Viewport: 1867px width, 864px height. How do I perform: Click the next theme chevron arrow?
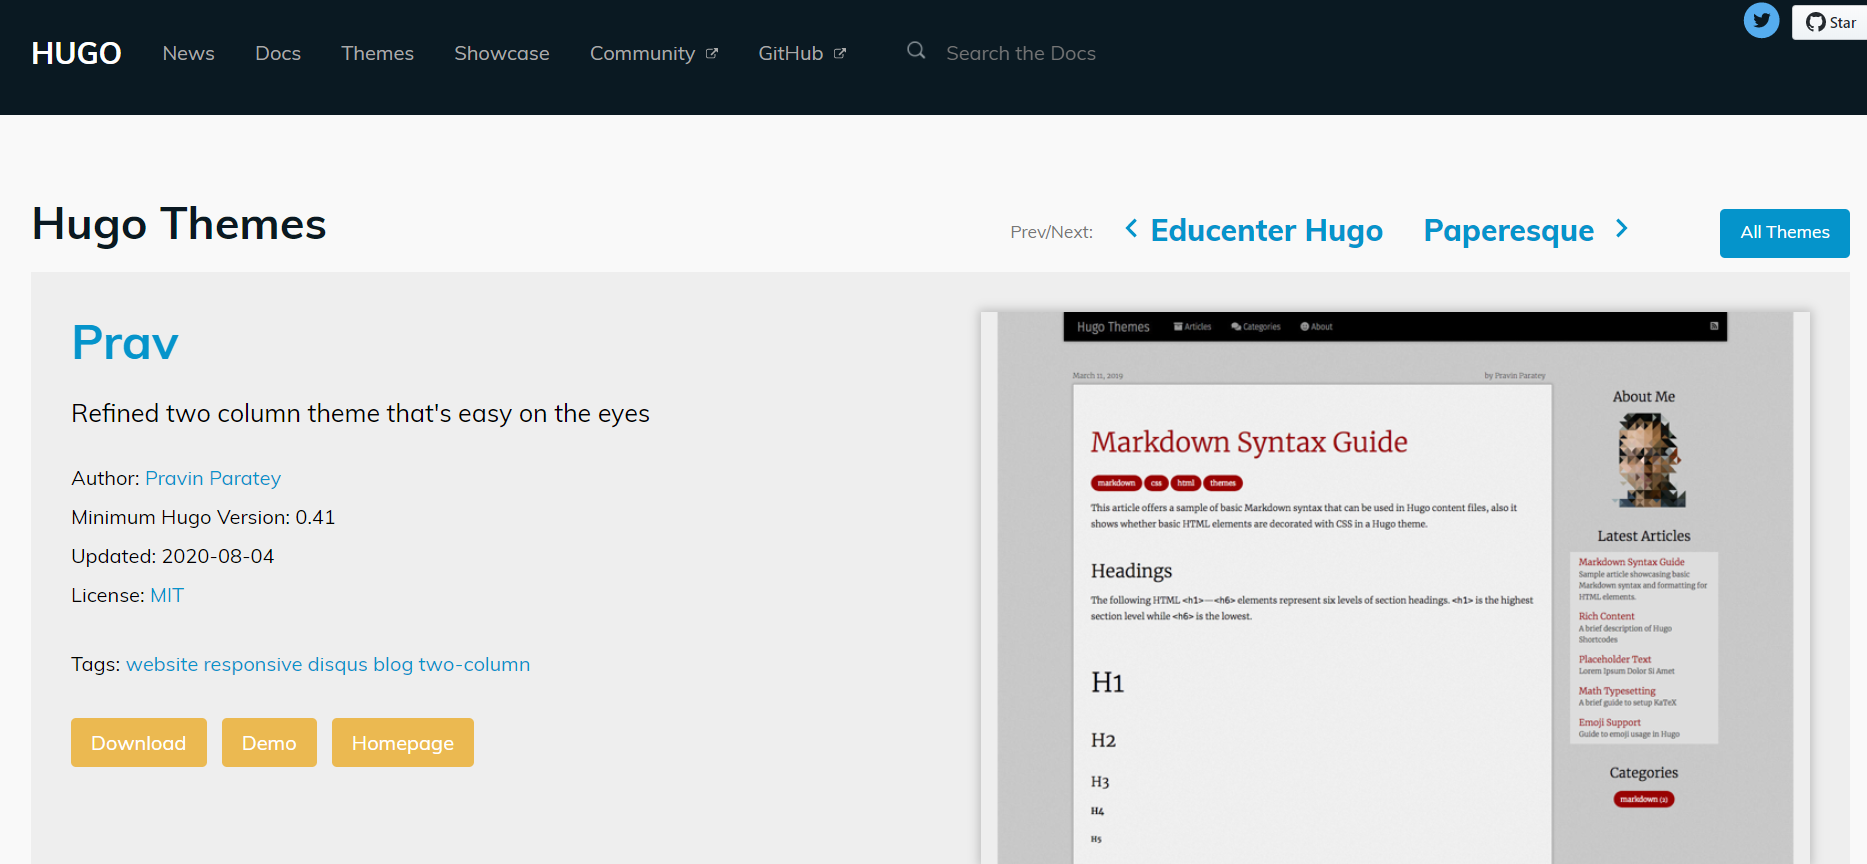[1622, 229]
